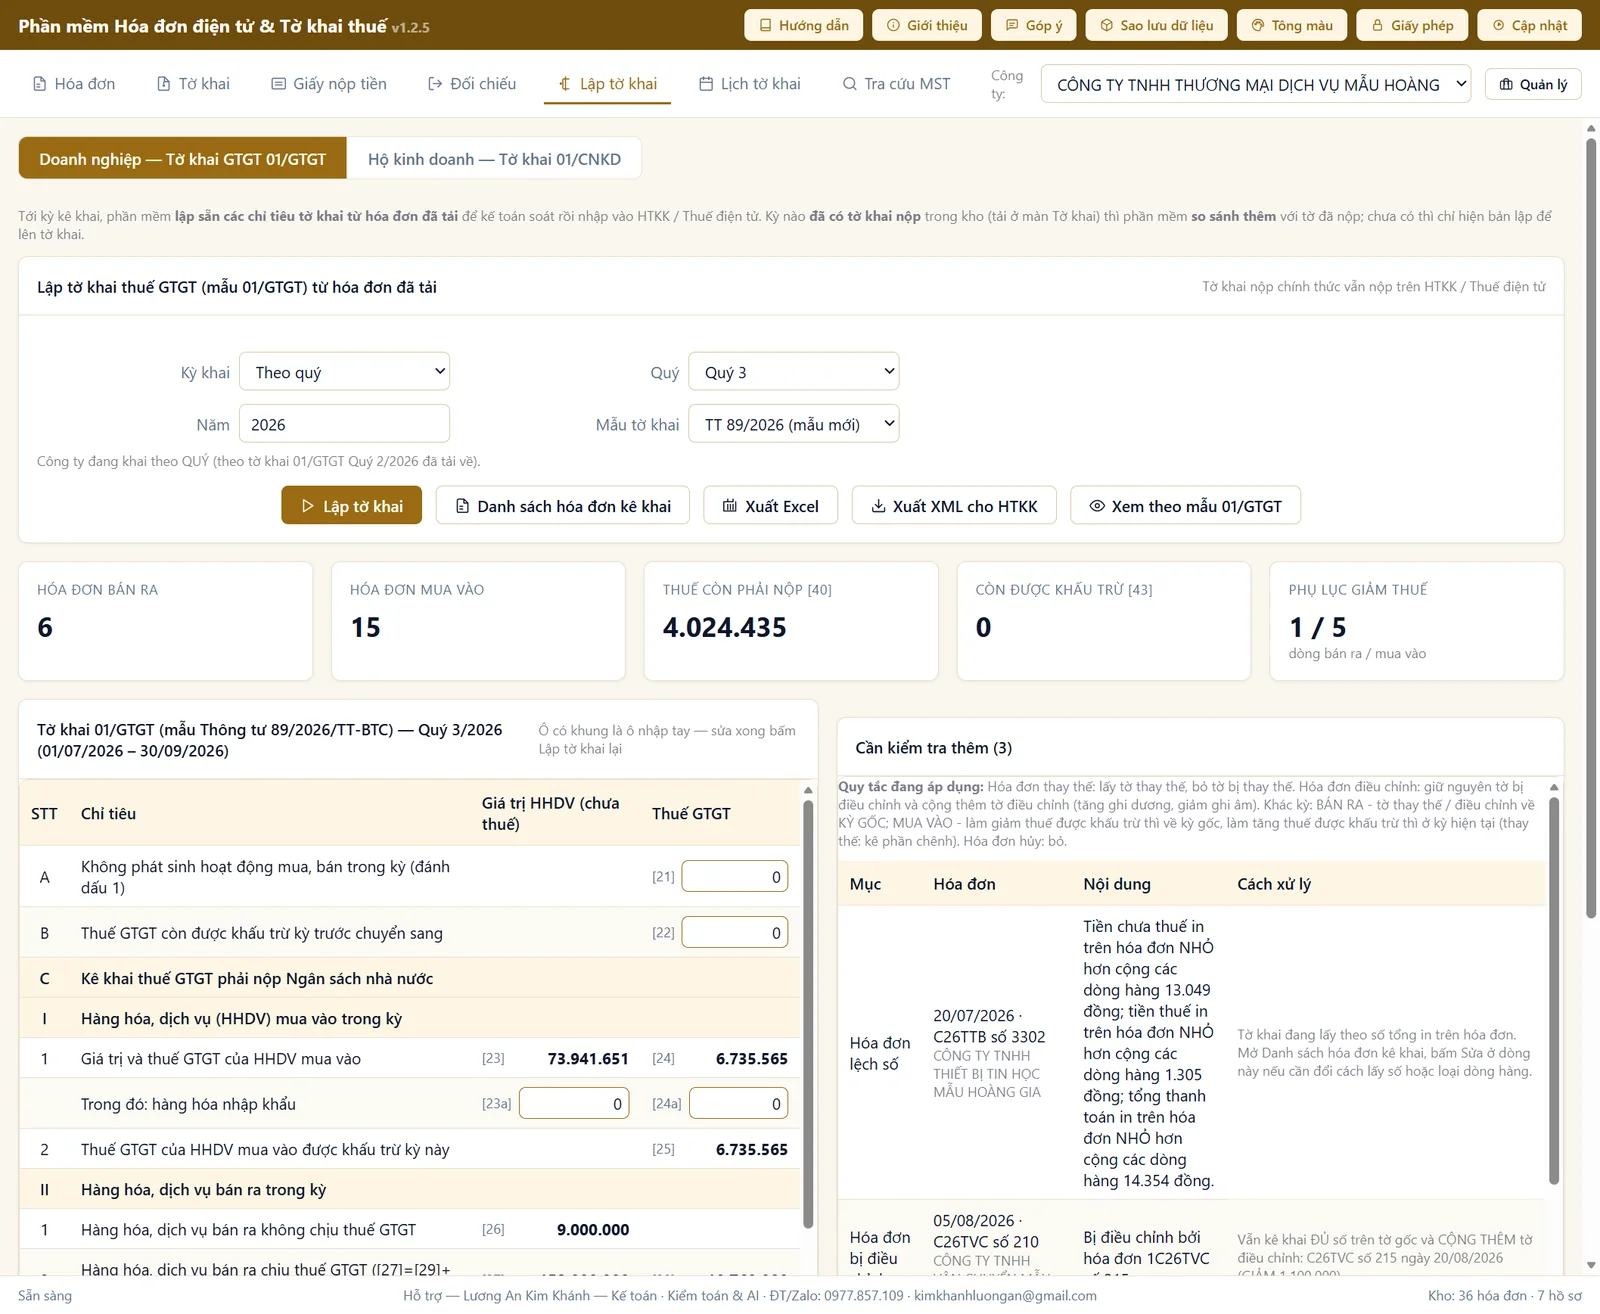Screen dimensions: 1600x1314
Task: Select Doanh nghiệp — Tờ khai GTGT 01/GTGT tab
Action: click(x=183, y=159)
